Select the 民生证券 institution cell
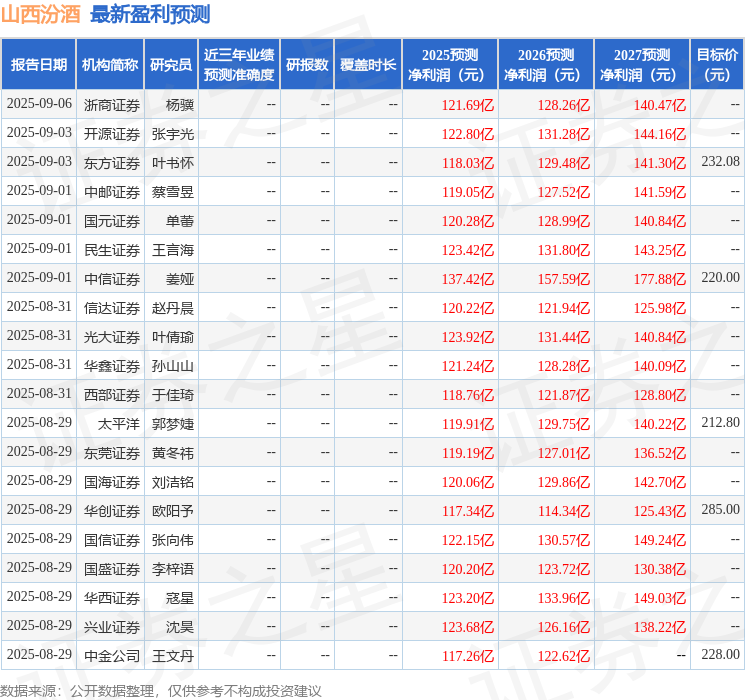 [112, 250]
